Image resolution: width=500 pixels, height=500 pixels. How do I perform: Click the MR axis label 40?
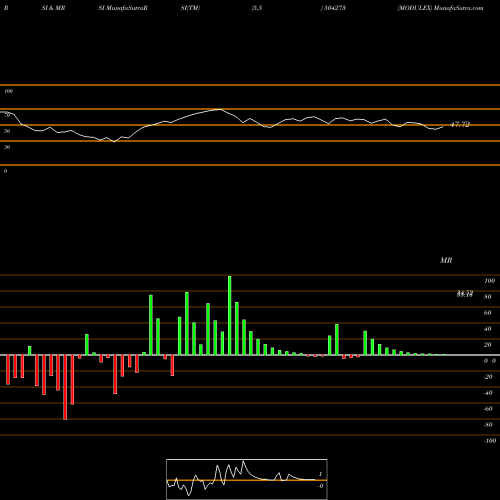[488, 329]
